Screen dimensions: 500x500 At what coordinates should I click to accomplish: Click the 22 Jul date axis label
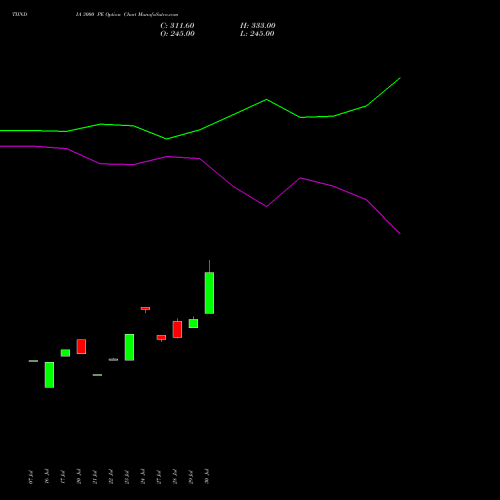pyautogui.click(x=111, y=476)
